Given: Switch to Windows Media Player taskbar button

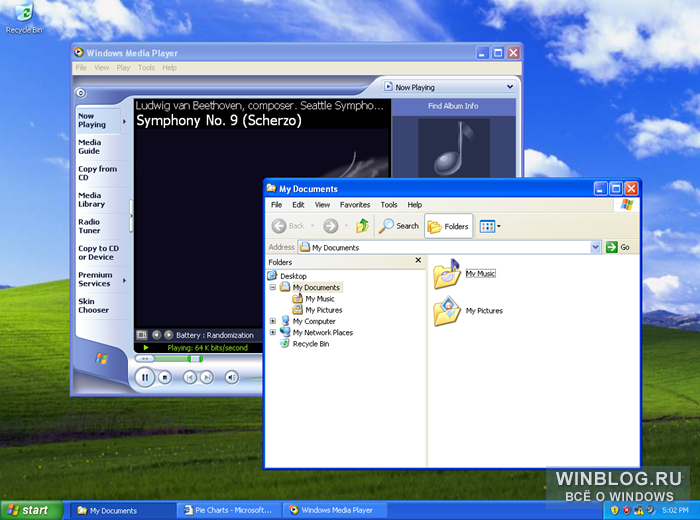Looking at the screenshot, I should [x=334, y=510].
